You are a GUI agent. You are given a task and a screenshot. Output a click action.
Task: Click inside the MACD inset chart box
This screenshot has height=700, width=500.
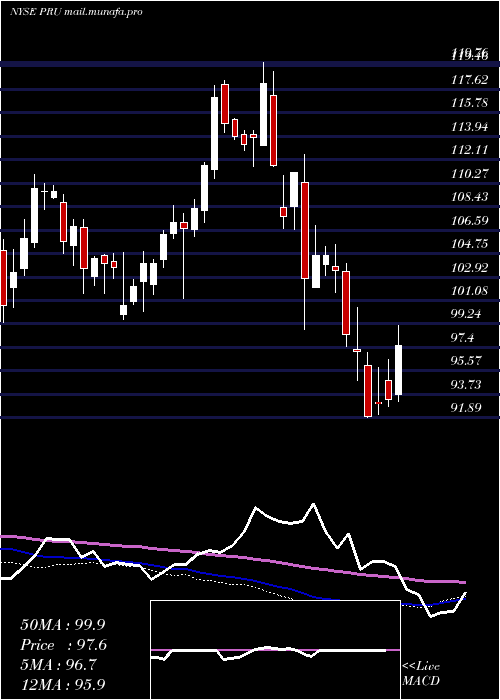tap(275, 650)
